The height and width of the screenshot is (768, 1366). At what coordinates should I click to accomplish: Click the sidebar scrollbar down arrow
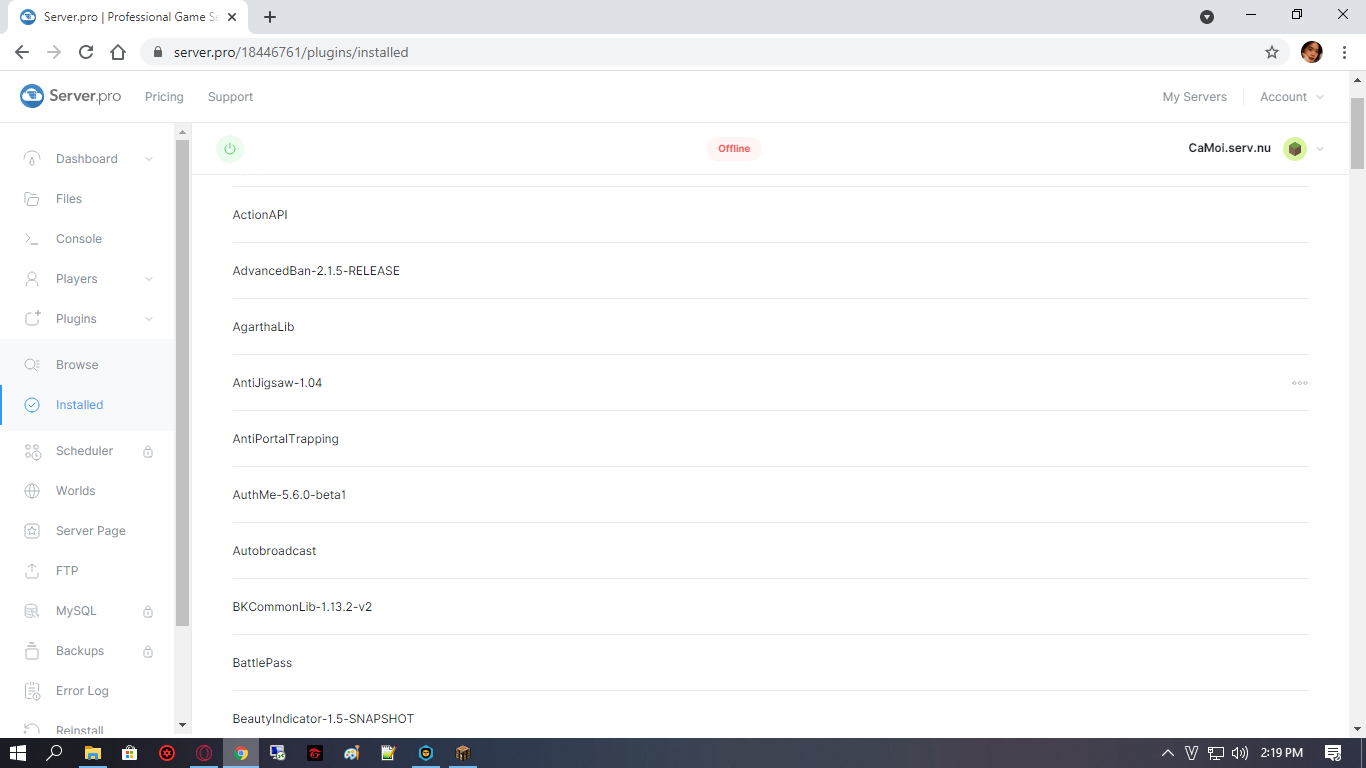pos(182,725)
